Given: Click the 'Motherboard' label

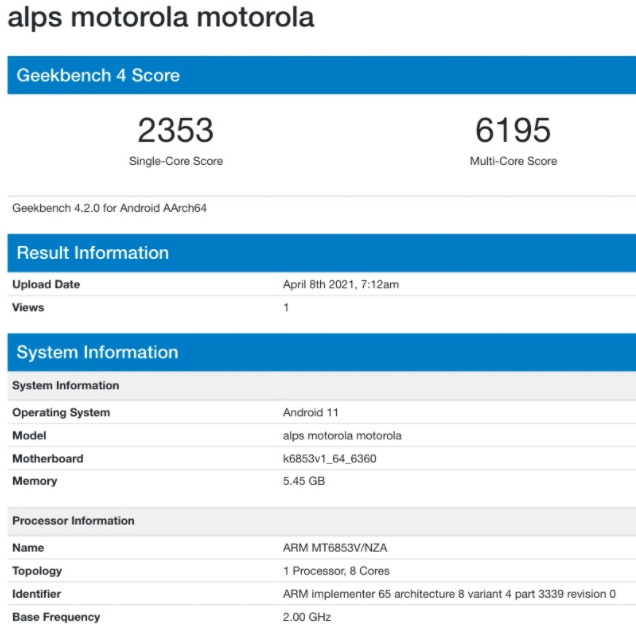Looking at the screenshot, I should 48,459.
